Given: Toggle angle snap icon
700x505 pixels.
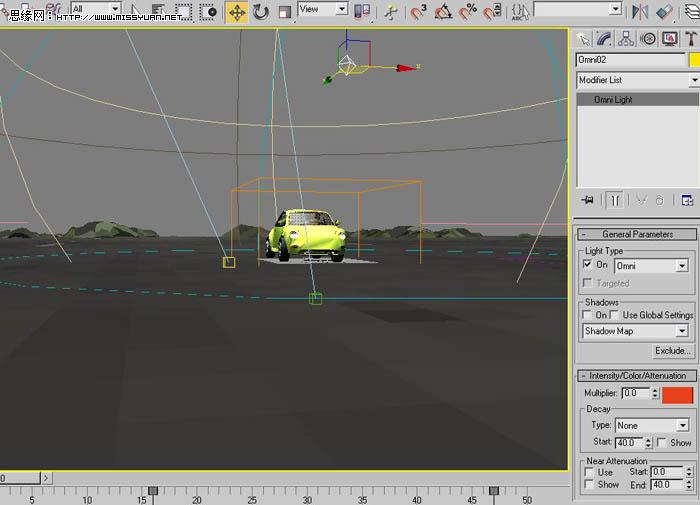Looking at the screenshot, I should click(443, 12).
